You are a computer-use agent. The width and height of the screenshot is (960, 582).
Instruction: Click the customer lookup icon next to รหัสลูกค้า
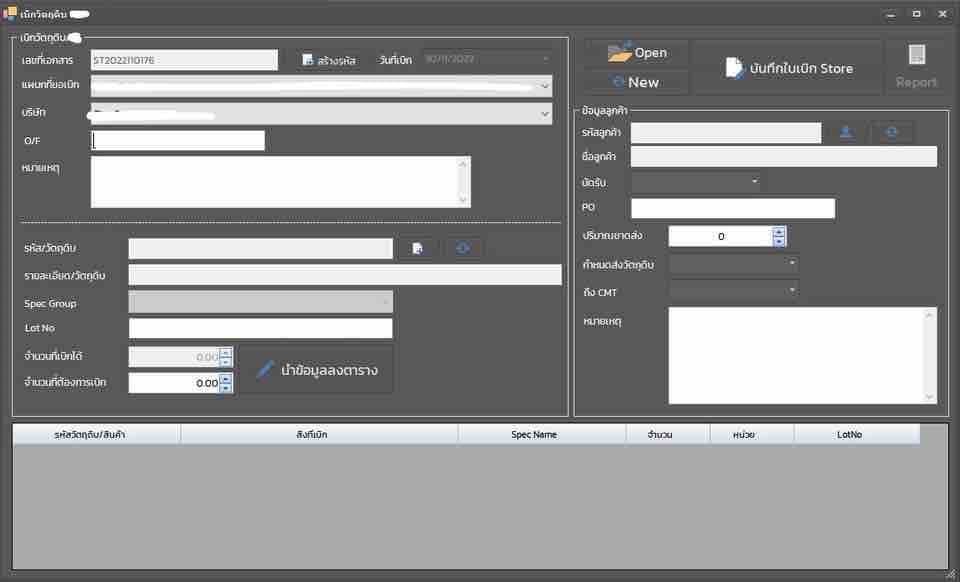(x=846, y=133)
